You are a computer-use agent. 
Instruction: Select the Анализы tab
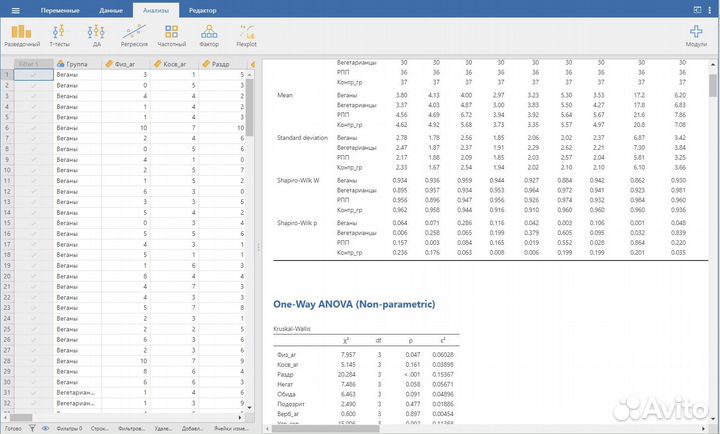(156, 10)
